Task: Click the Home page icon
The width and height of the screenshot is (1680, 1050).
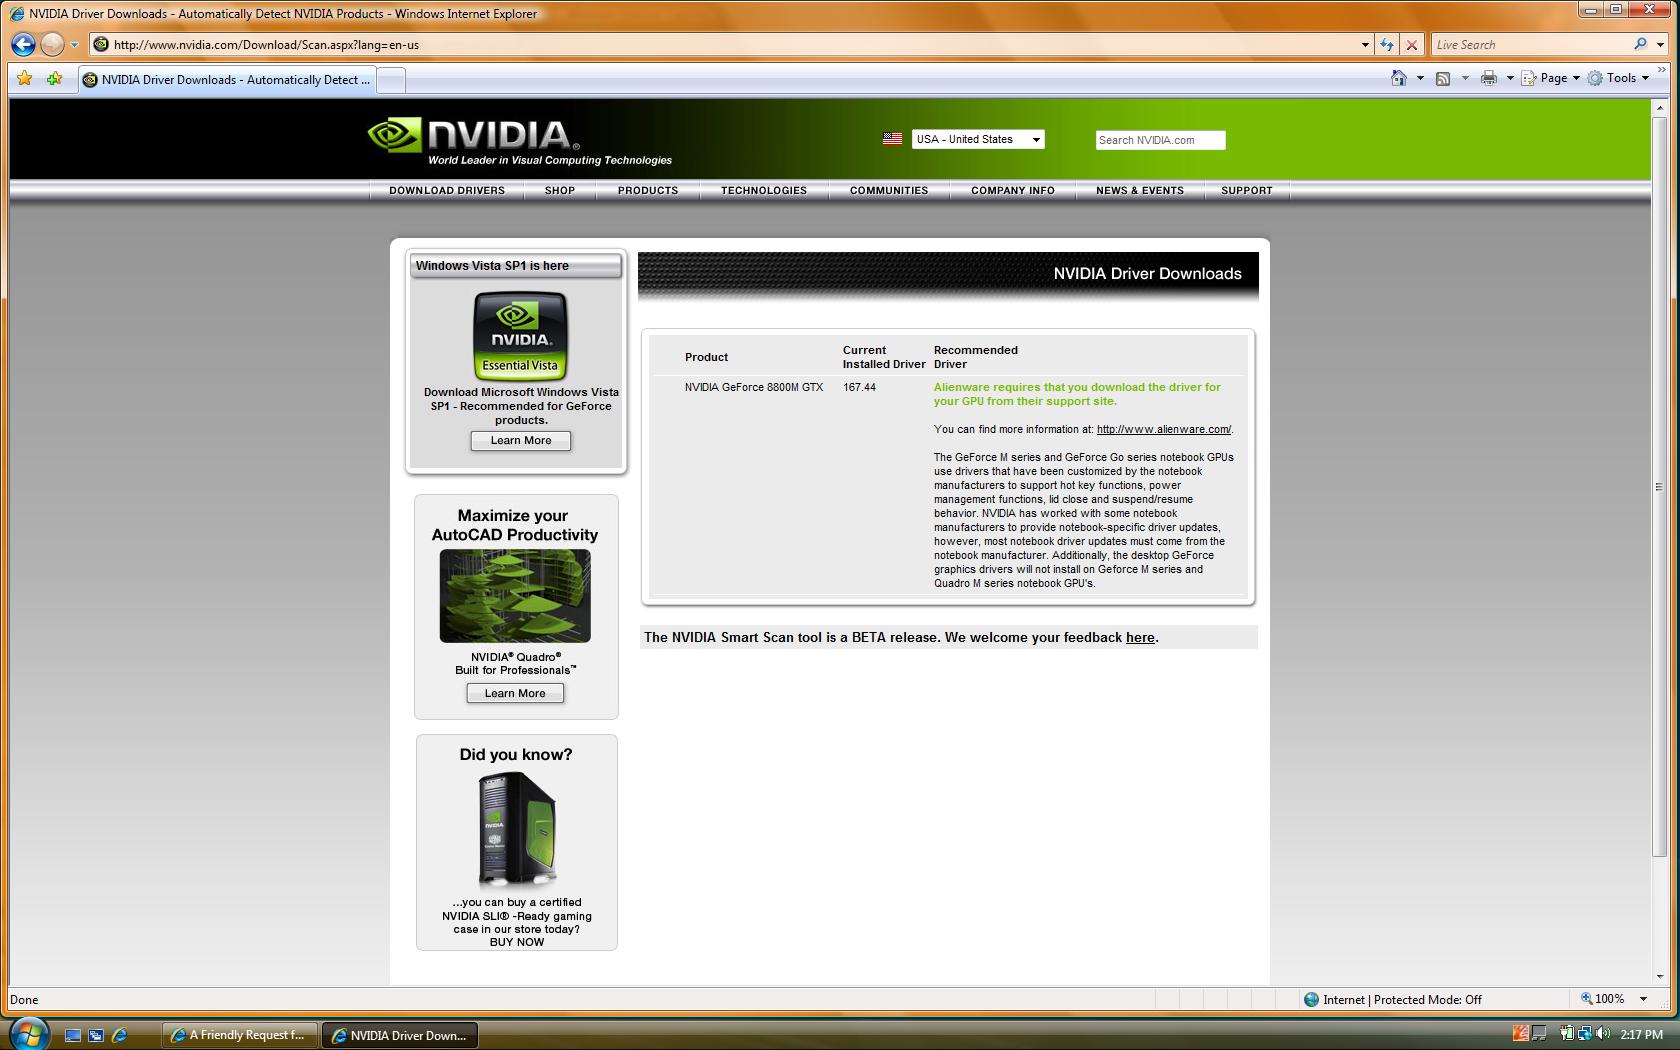Action: [1399, 78]
